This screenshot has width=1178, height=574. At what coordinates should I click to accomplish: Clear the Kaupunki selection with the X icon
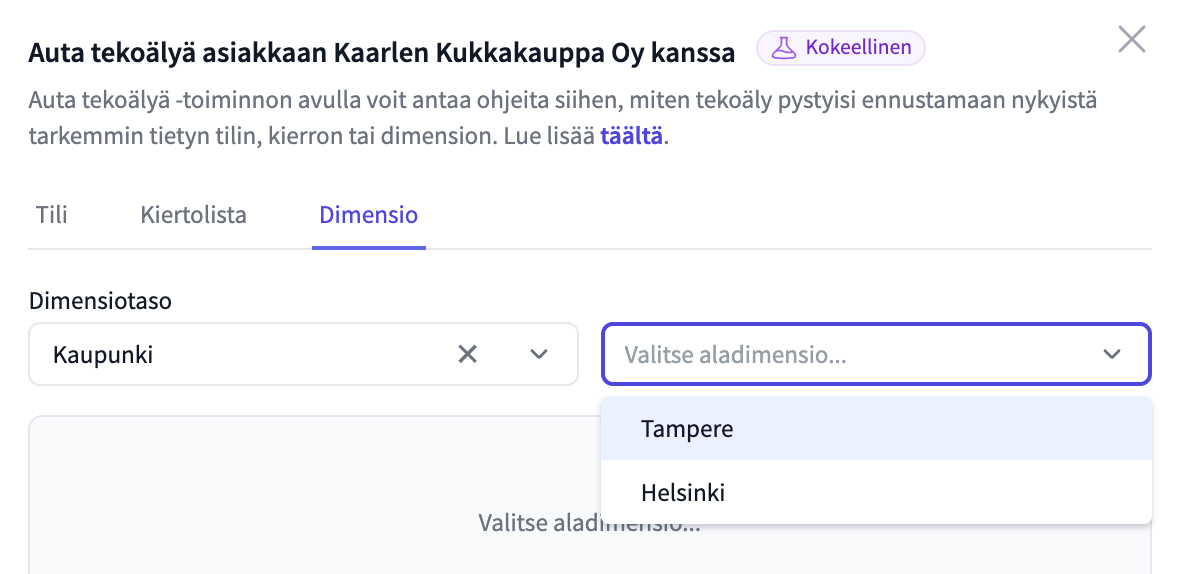467,354
